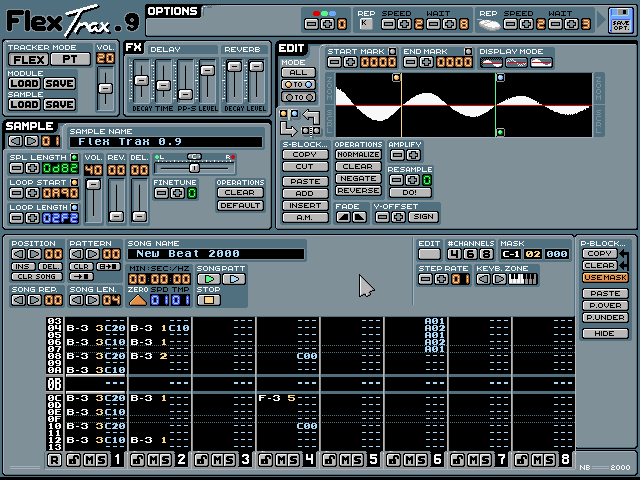Click the triangle arrow left of Save Opt.
Screen dimensions: 640x480
click(x=601, y=20)
